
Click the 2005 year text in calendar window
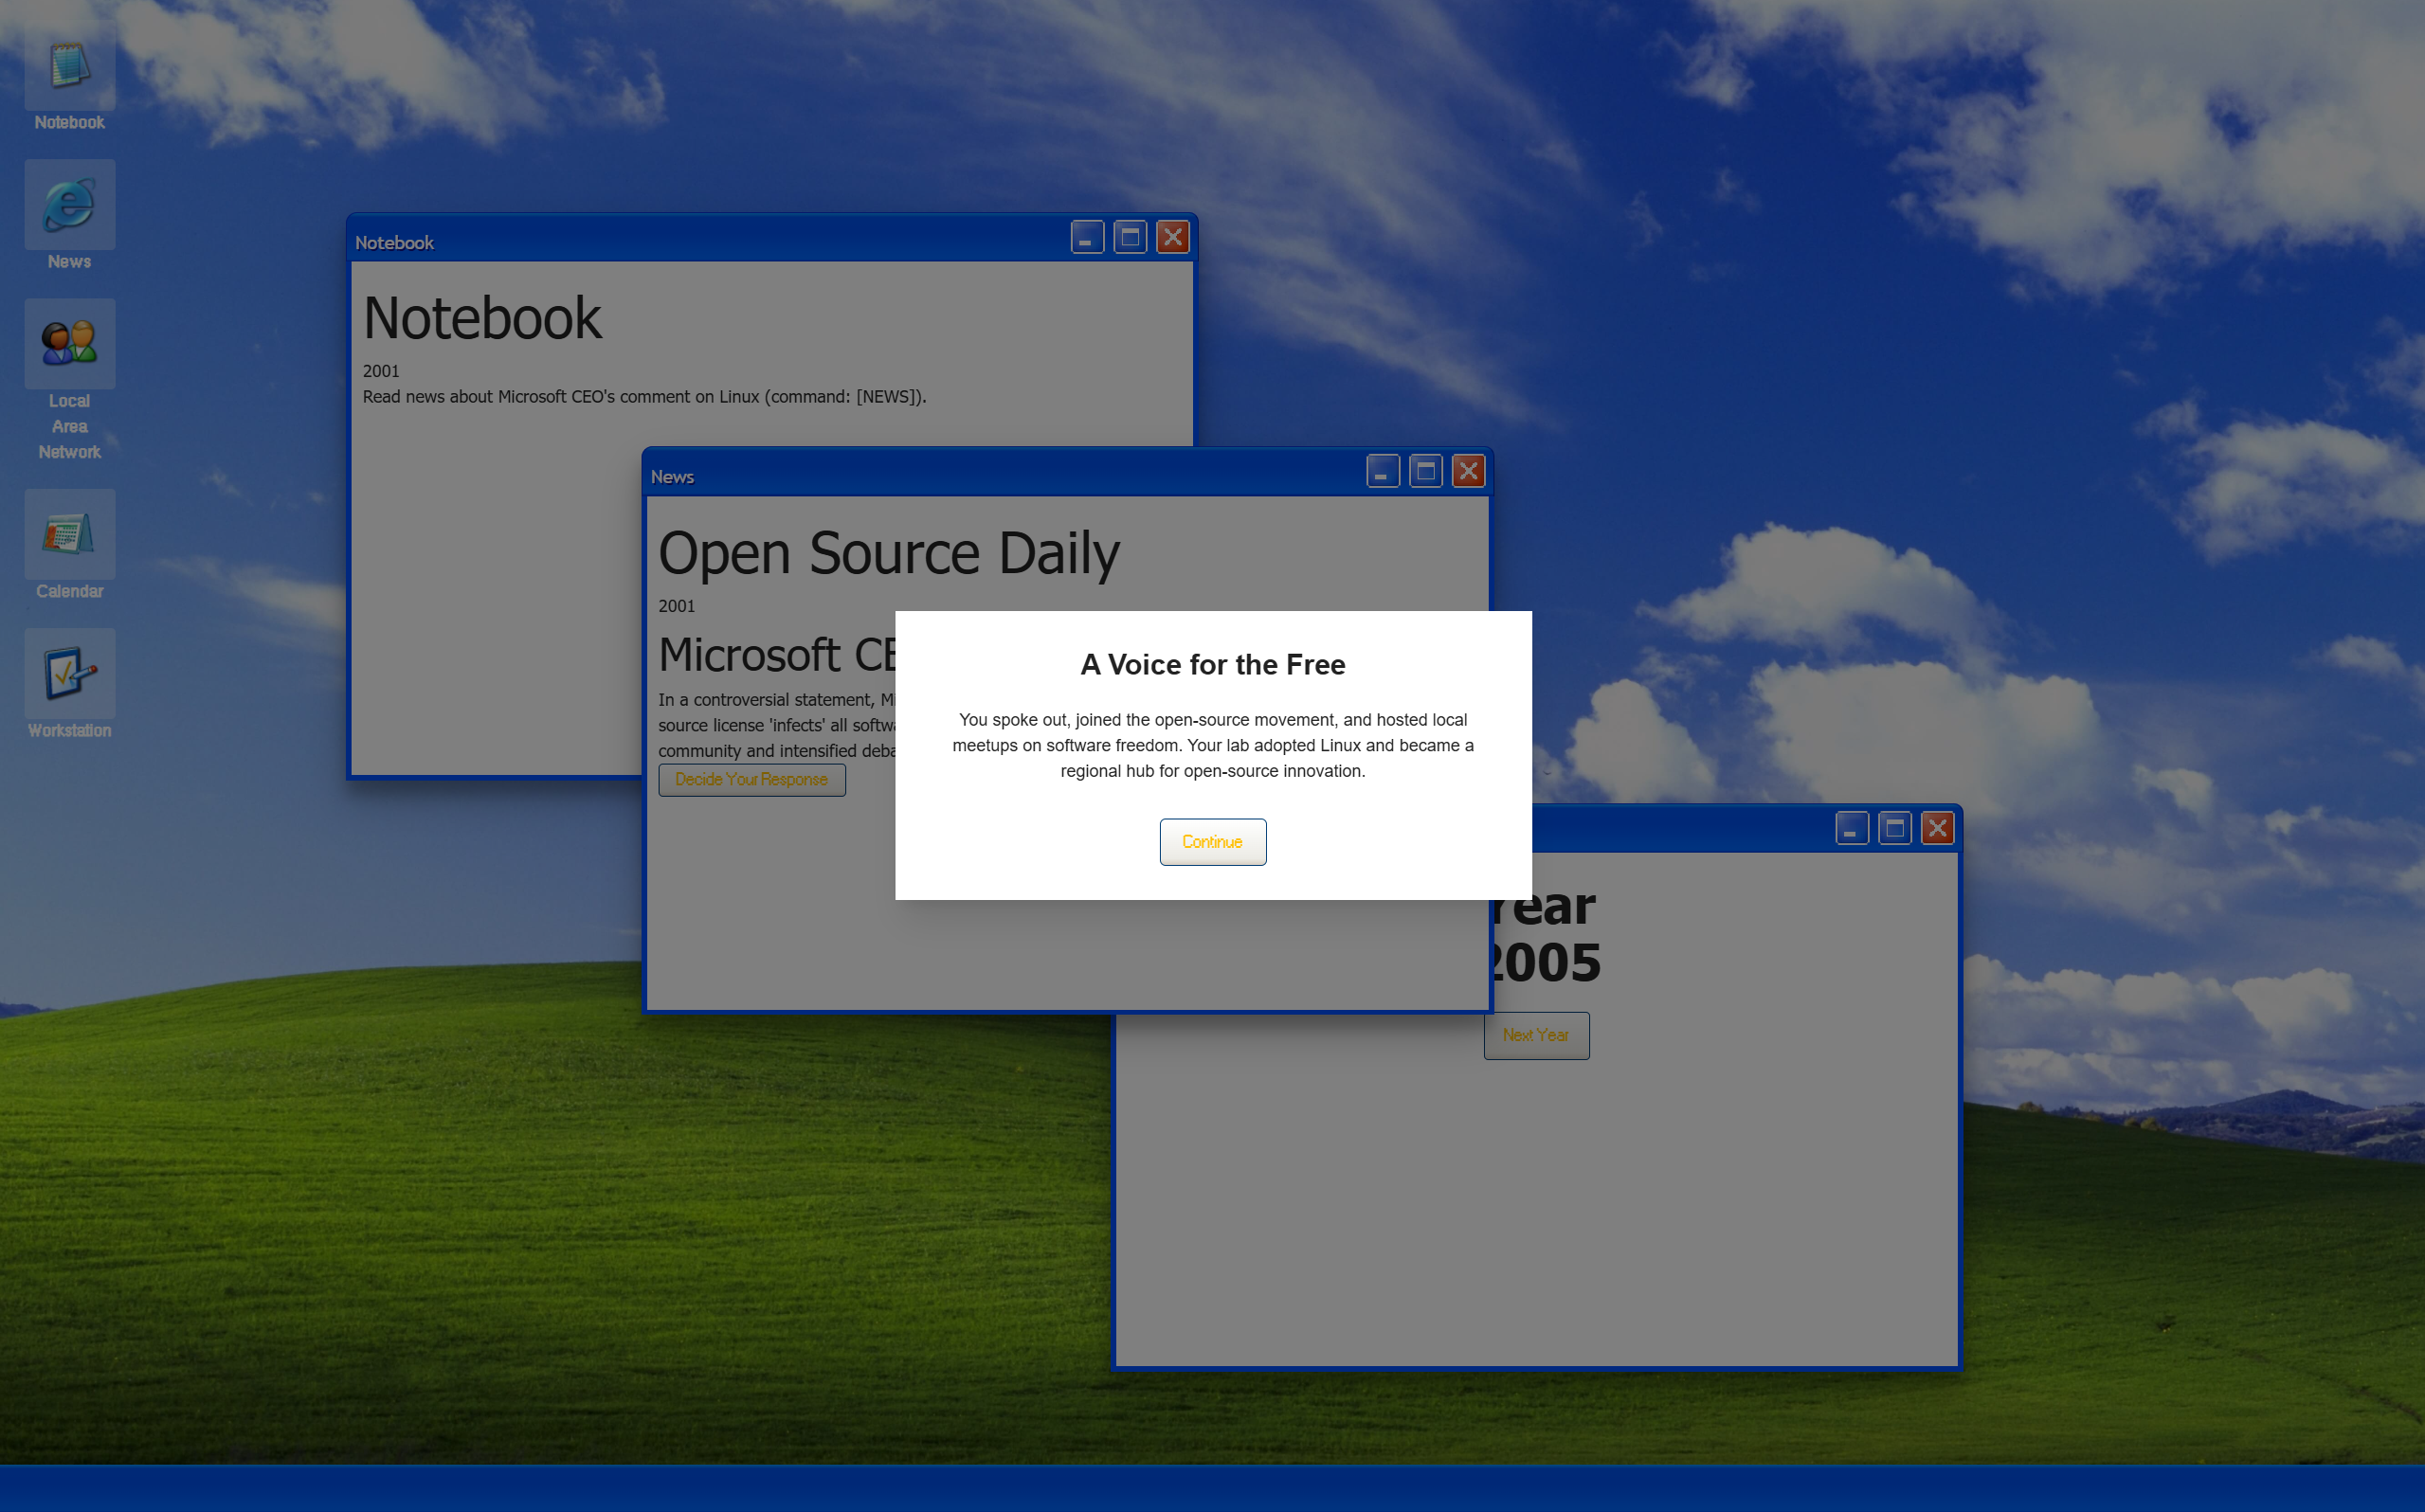[x=1546, y=962]
